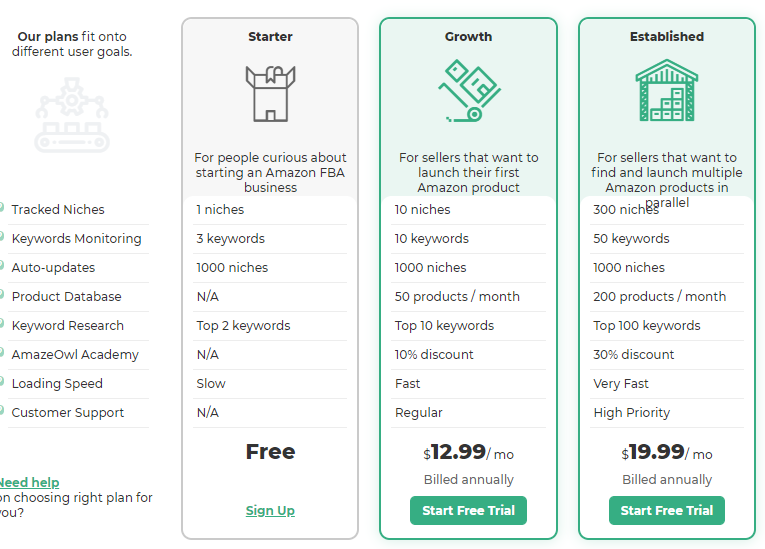Click the info icon beside Tracked Niches
Image resolution: width=765 pixels, height=549 pixels.
coord(1,208)
